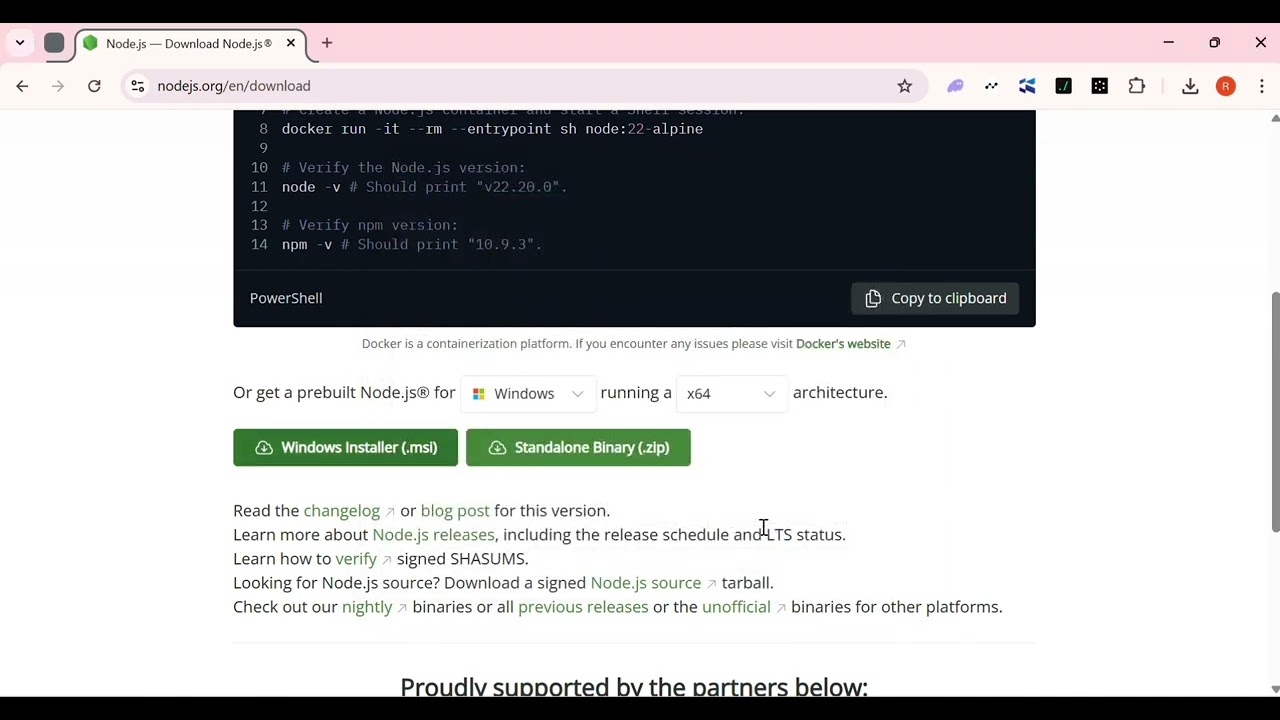This screenshot has width=1280, height=720.
Task: Open the previous releases link
Action: pos(583,607)
